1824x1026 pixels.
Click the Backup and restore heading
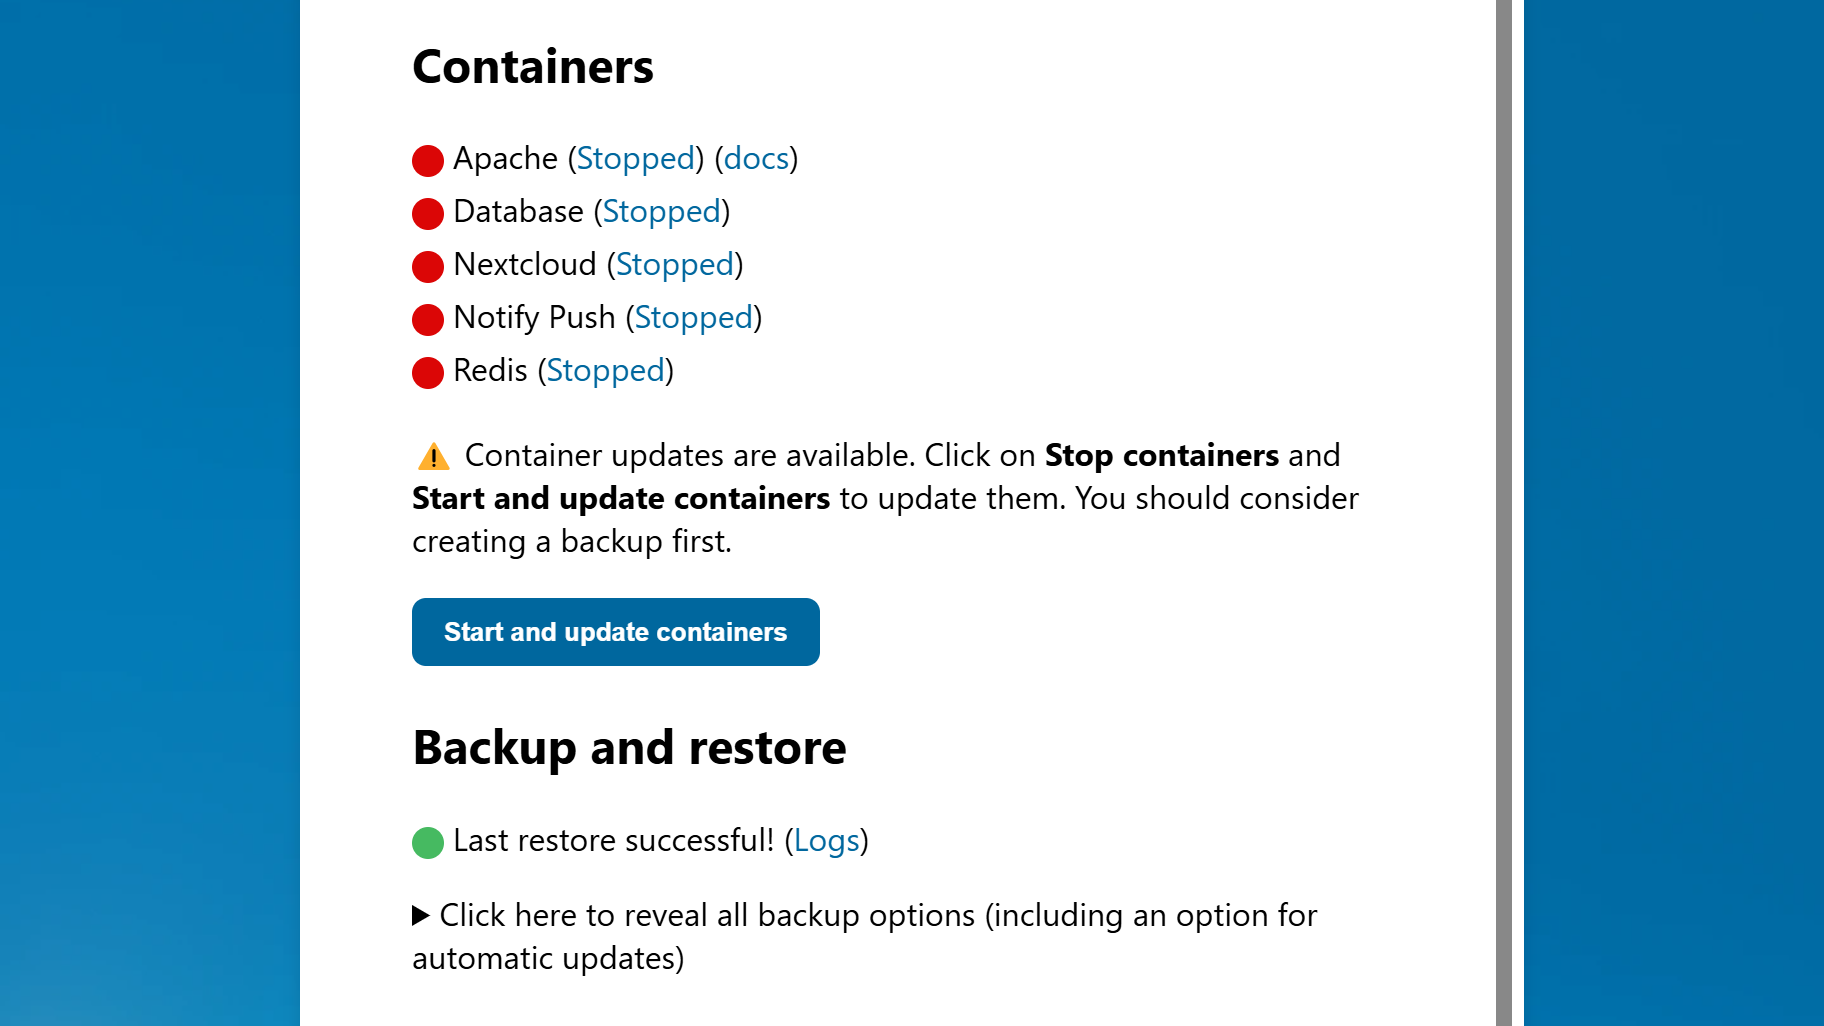(630, 748)
